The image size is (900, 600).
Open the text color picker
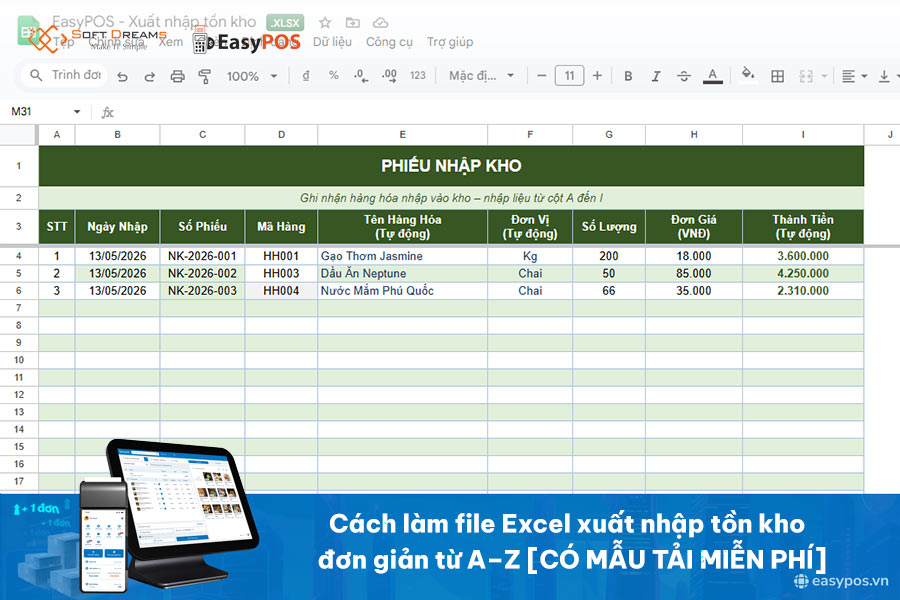(712, 76)
